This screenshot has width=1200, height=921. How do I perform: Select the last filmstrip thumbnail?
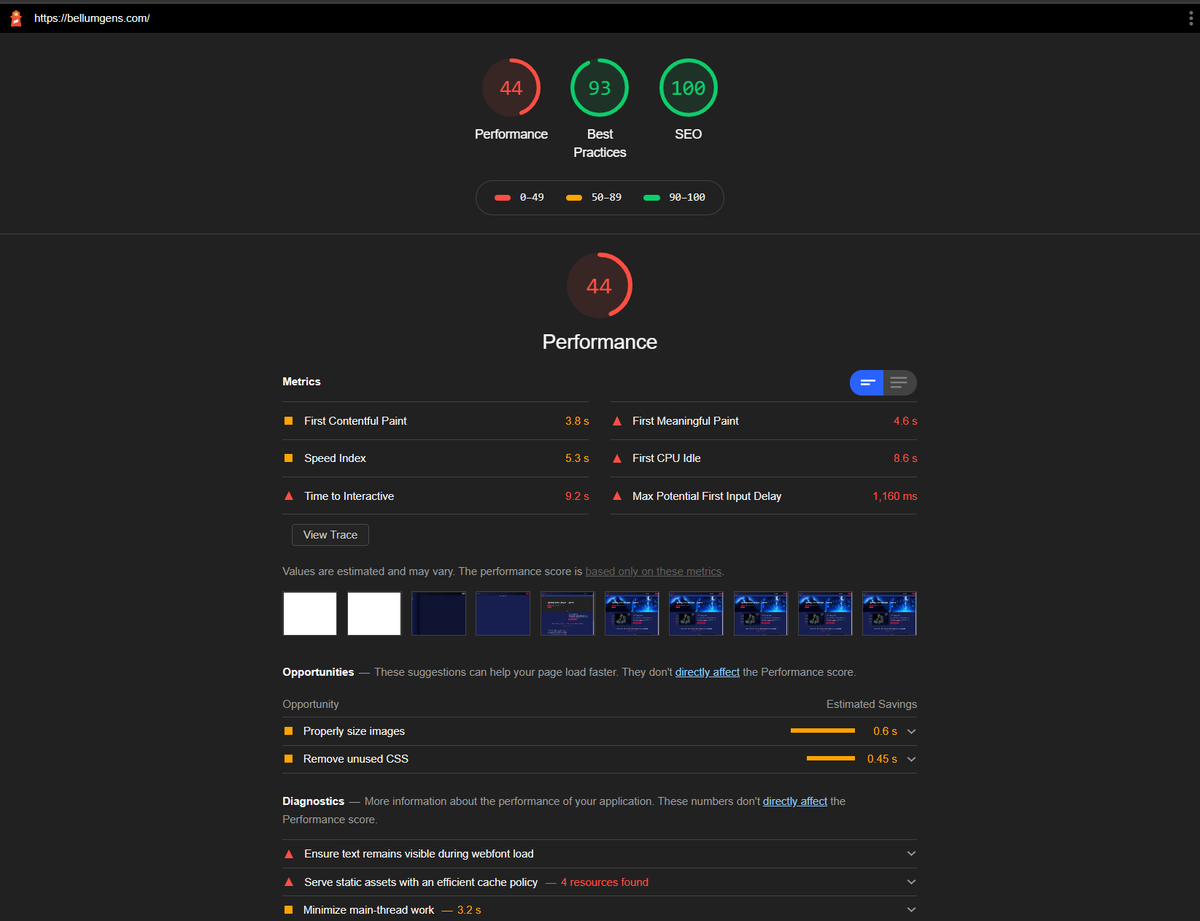[890, 613]
